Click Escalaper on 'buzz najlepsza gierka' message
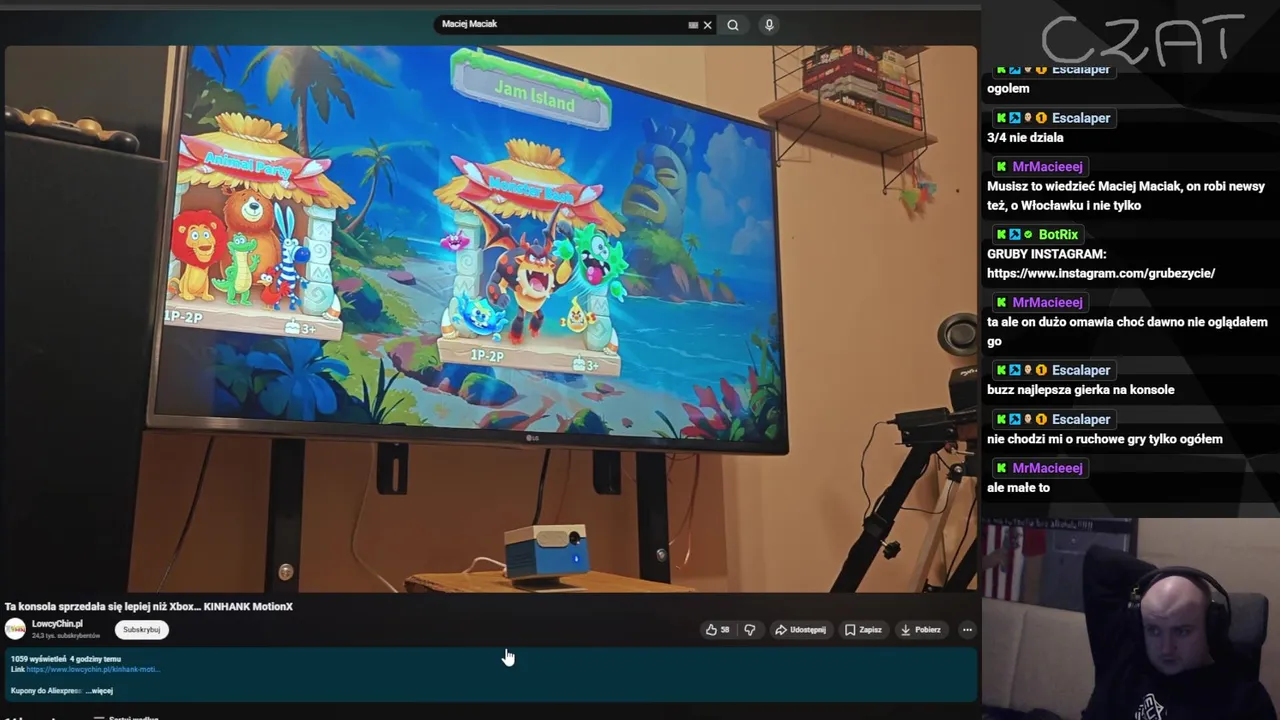The height and width of the screenshot is (720, 1280). coord(1081,370)
